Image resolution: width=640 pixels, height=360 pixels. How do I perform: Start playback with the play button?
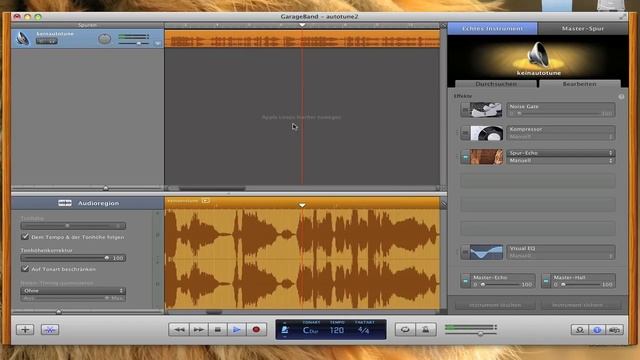pos(237,329)
